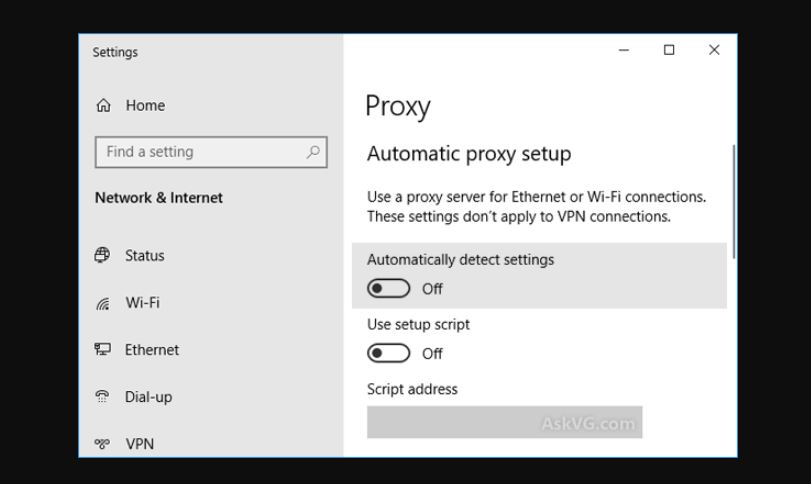Select Dial-up in sidebar
The image size is (811, 484).
coord(148,397)
